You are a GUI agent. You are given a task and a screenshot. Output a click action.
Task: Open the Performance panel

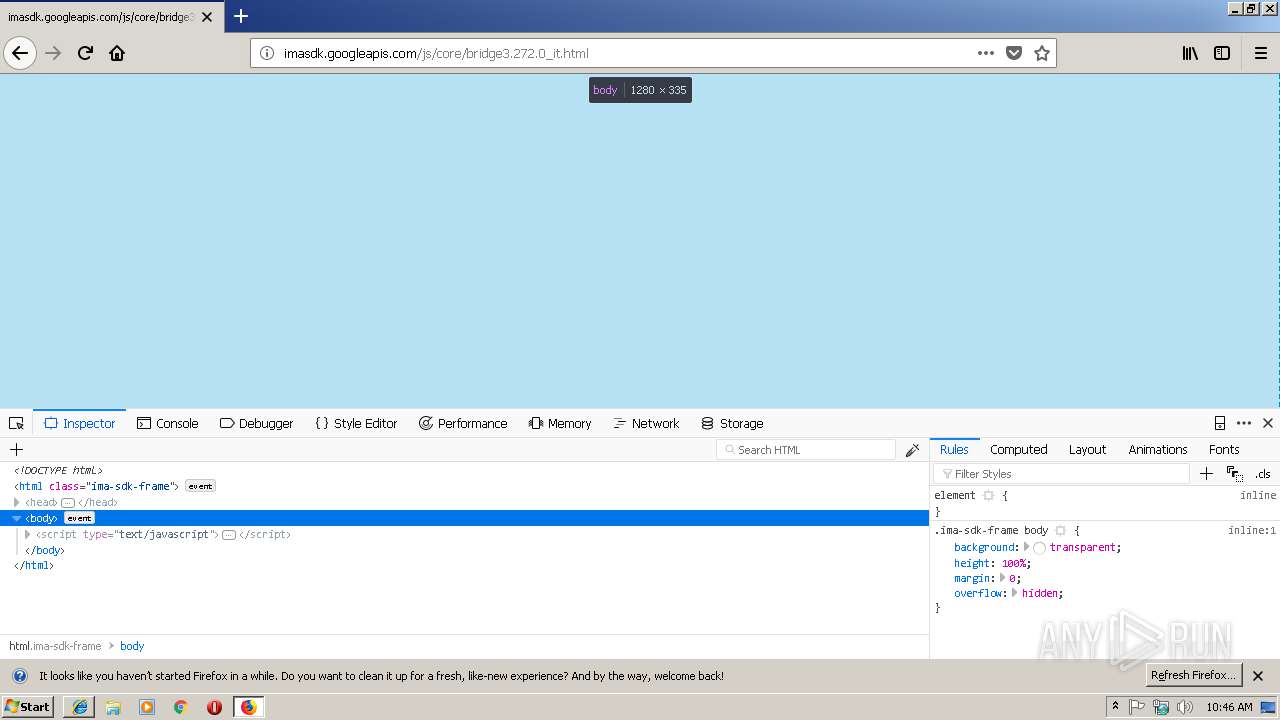tap(463, 423)
